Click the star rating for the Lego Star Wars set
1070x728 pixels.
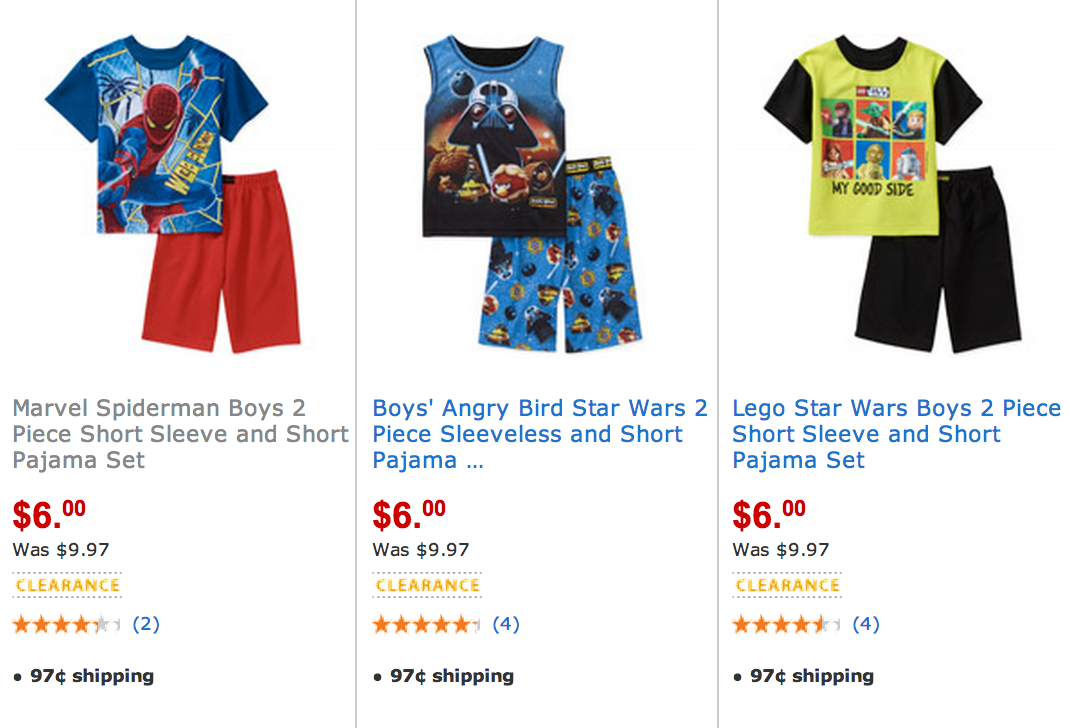[786, 625]
